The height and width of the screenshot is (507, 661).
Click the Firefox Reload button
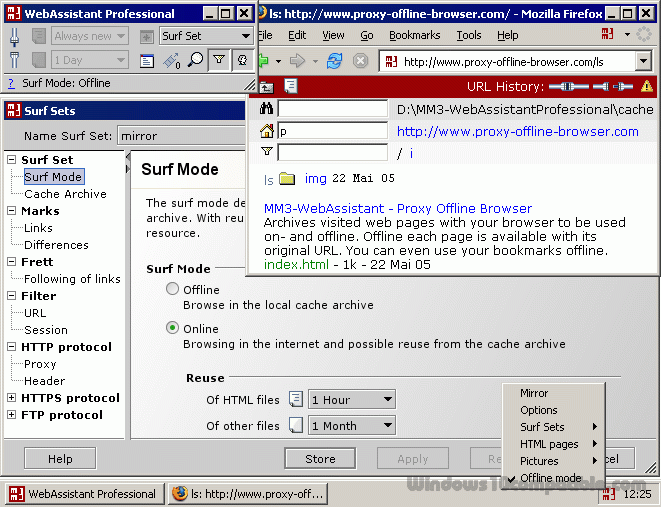coord(334,61)
